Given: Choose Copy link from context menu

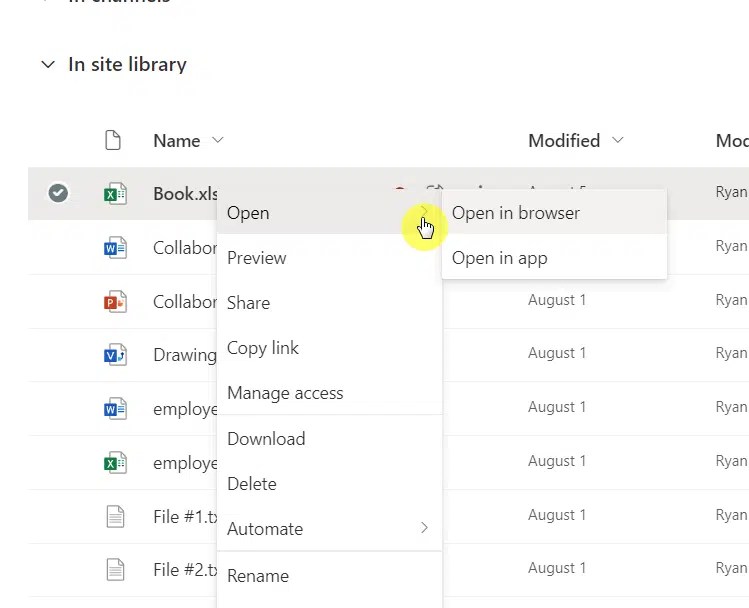Looking at the screenshot, I should point(330,348).
